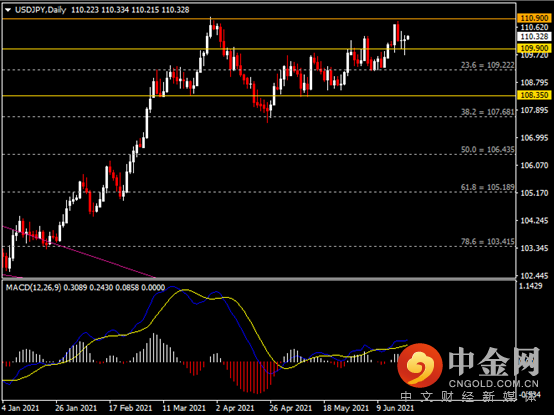This screenshot has width=554, height=415.
Task: Click the 108.795 price scale value
Action: pyautogui.click(x=534, y=83)
